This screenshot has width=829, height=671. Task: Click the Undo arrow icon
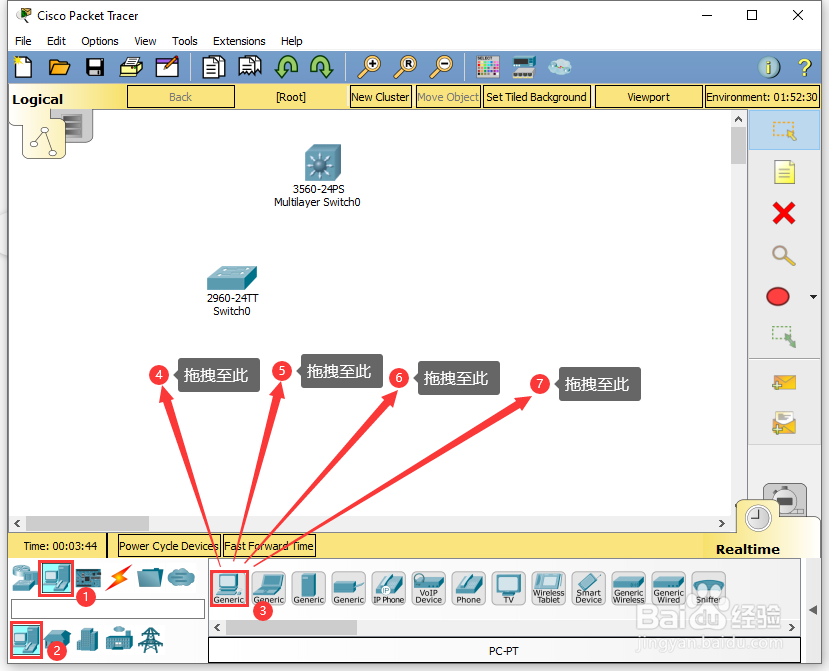point(286,67)
